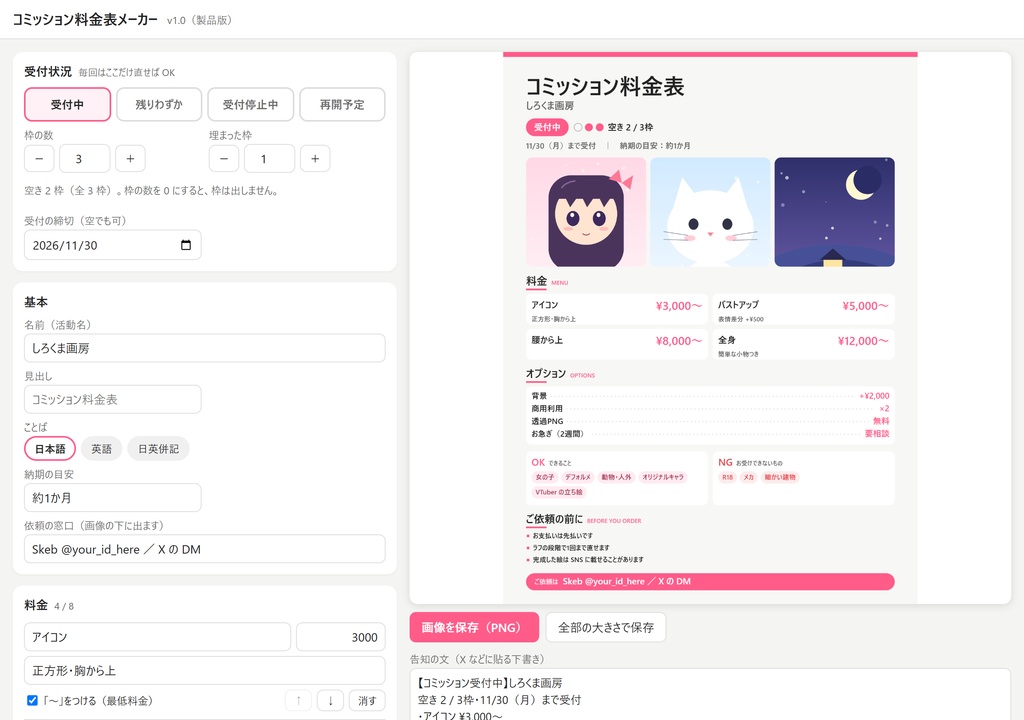Click the 受付中 badge in preview
1024x720 pixels.
(547, 127)
